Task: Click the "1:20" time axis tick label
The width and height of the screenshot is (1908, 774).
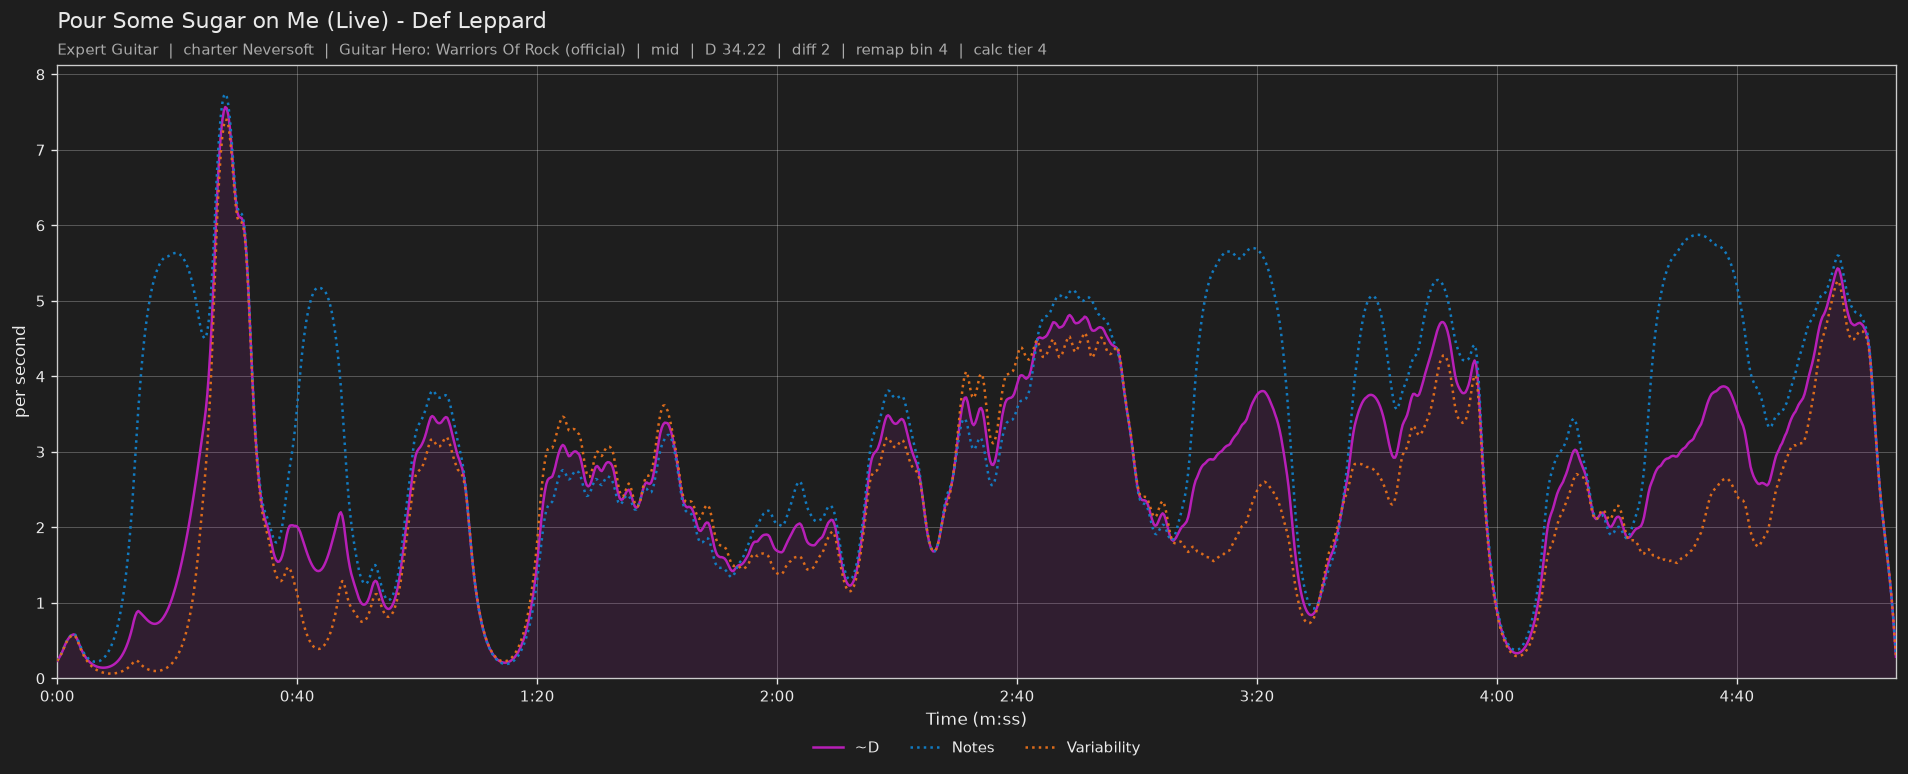Action: [537, 696]
